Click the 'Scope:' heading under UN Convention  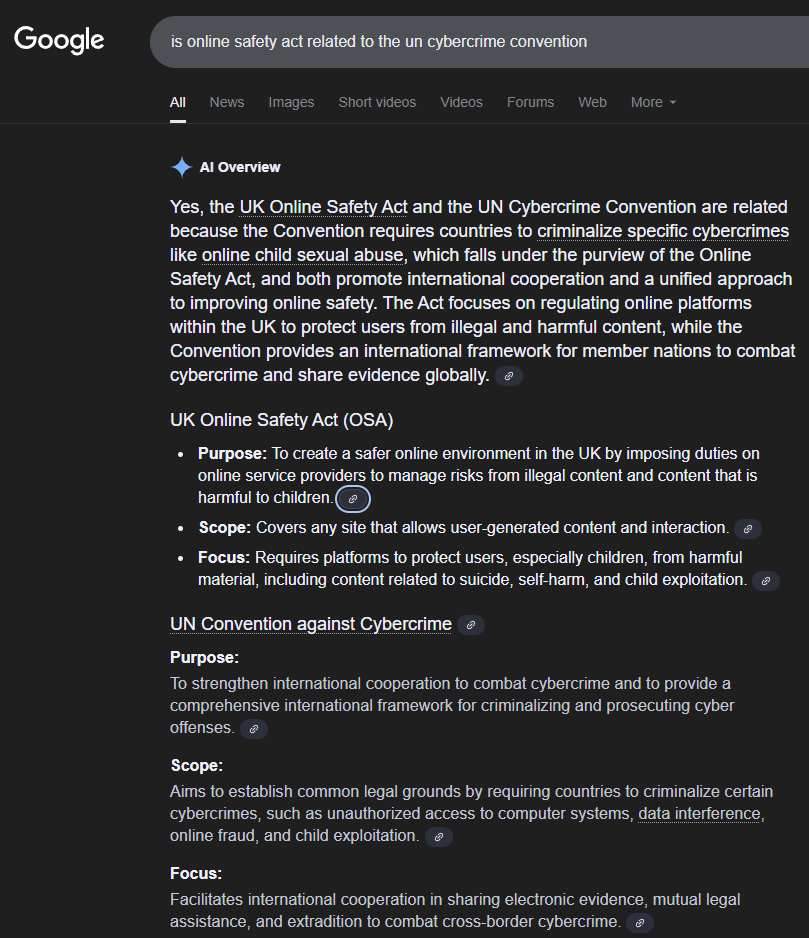pyautogui.click(x=196, y=766)
